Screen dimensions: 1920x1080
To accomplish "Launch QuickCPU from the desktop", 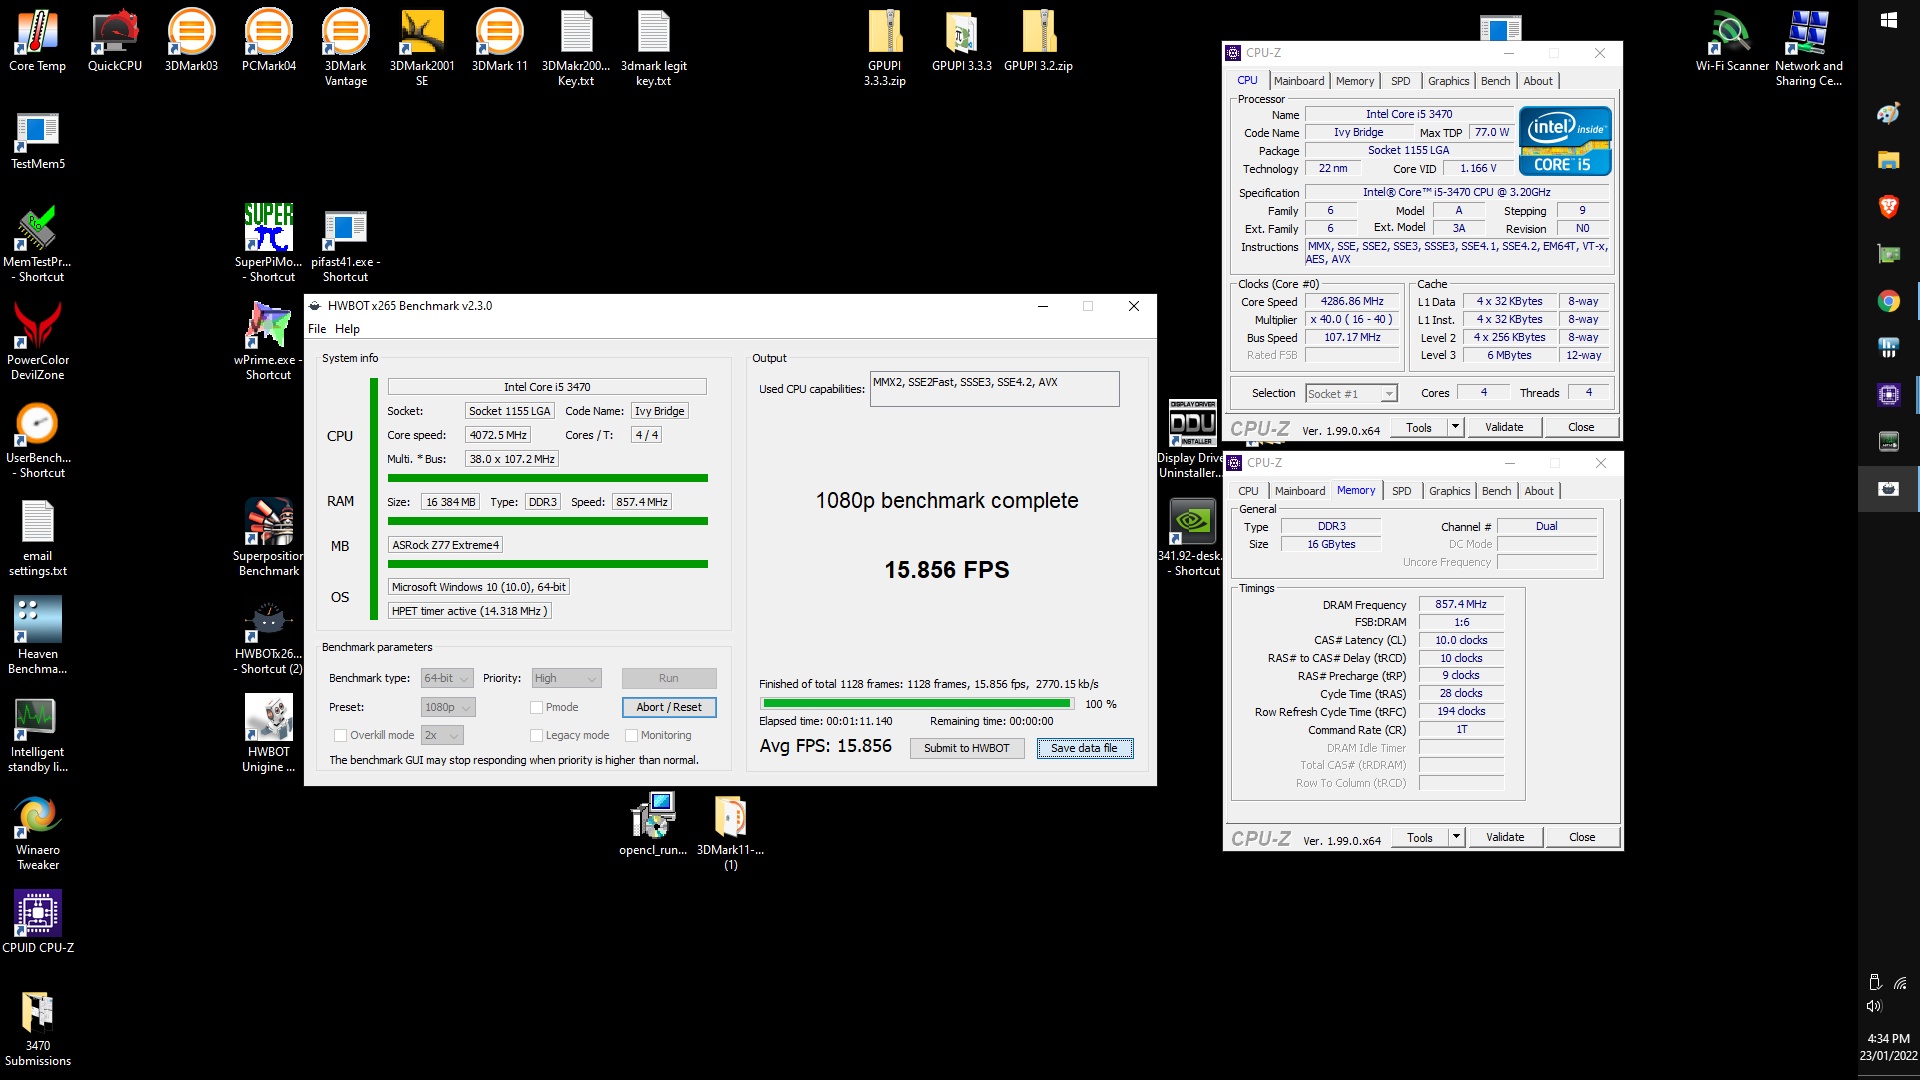I will point(115,41).
